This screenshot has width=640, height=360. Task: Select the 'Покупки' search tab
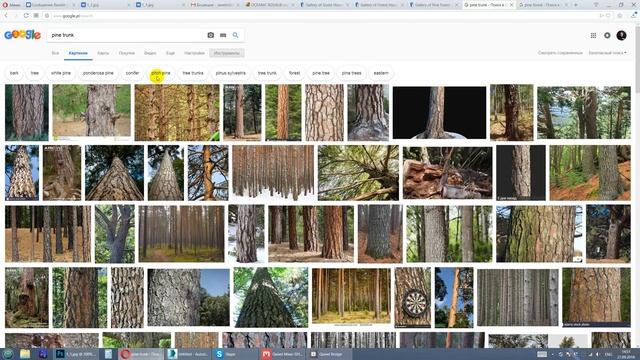(x=127, y=53)
